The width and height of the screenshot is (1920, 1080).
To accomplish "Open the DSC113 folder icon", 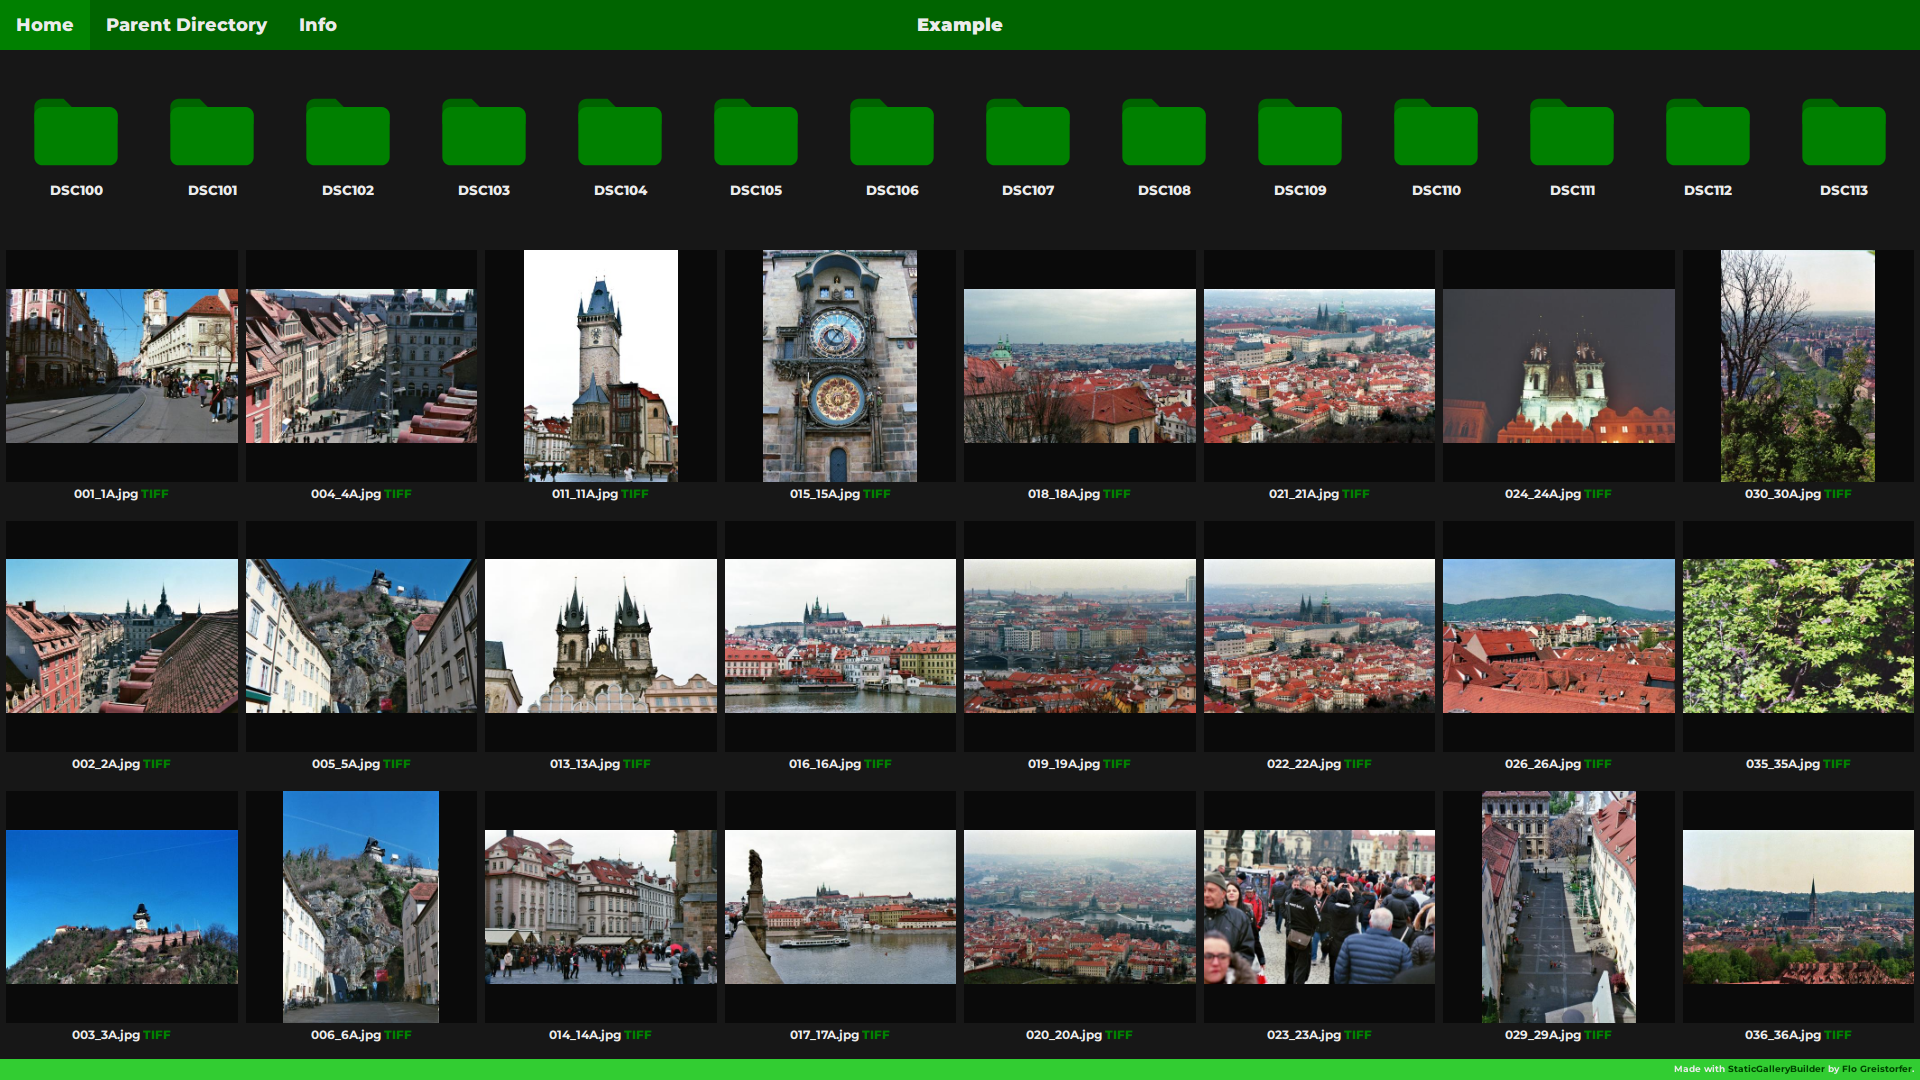I will (1844, 133).
